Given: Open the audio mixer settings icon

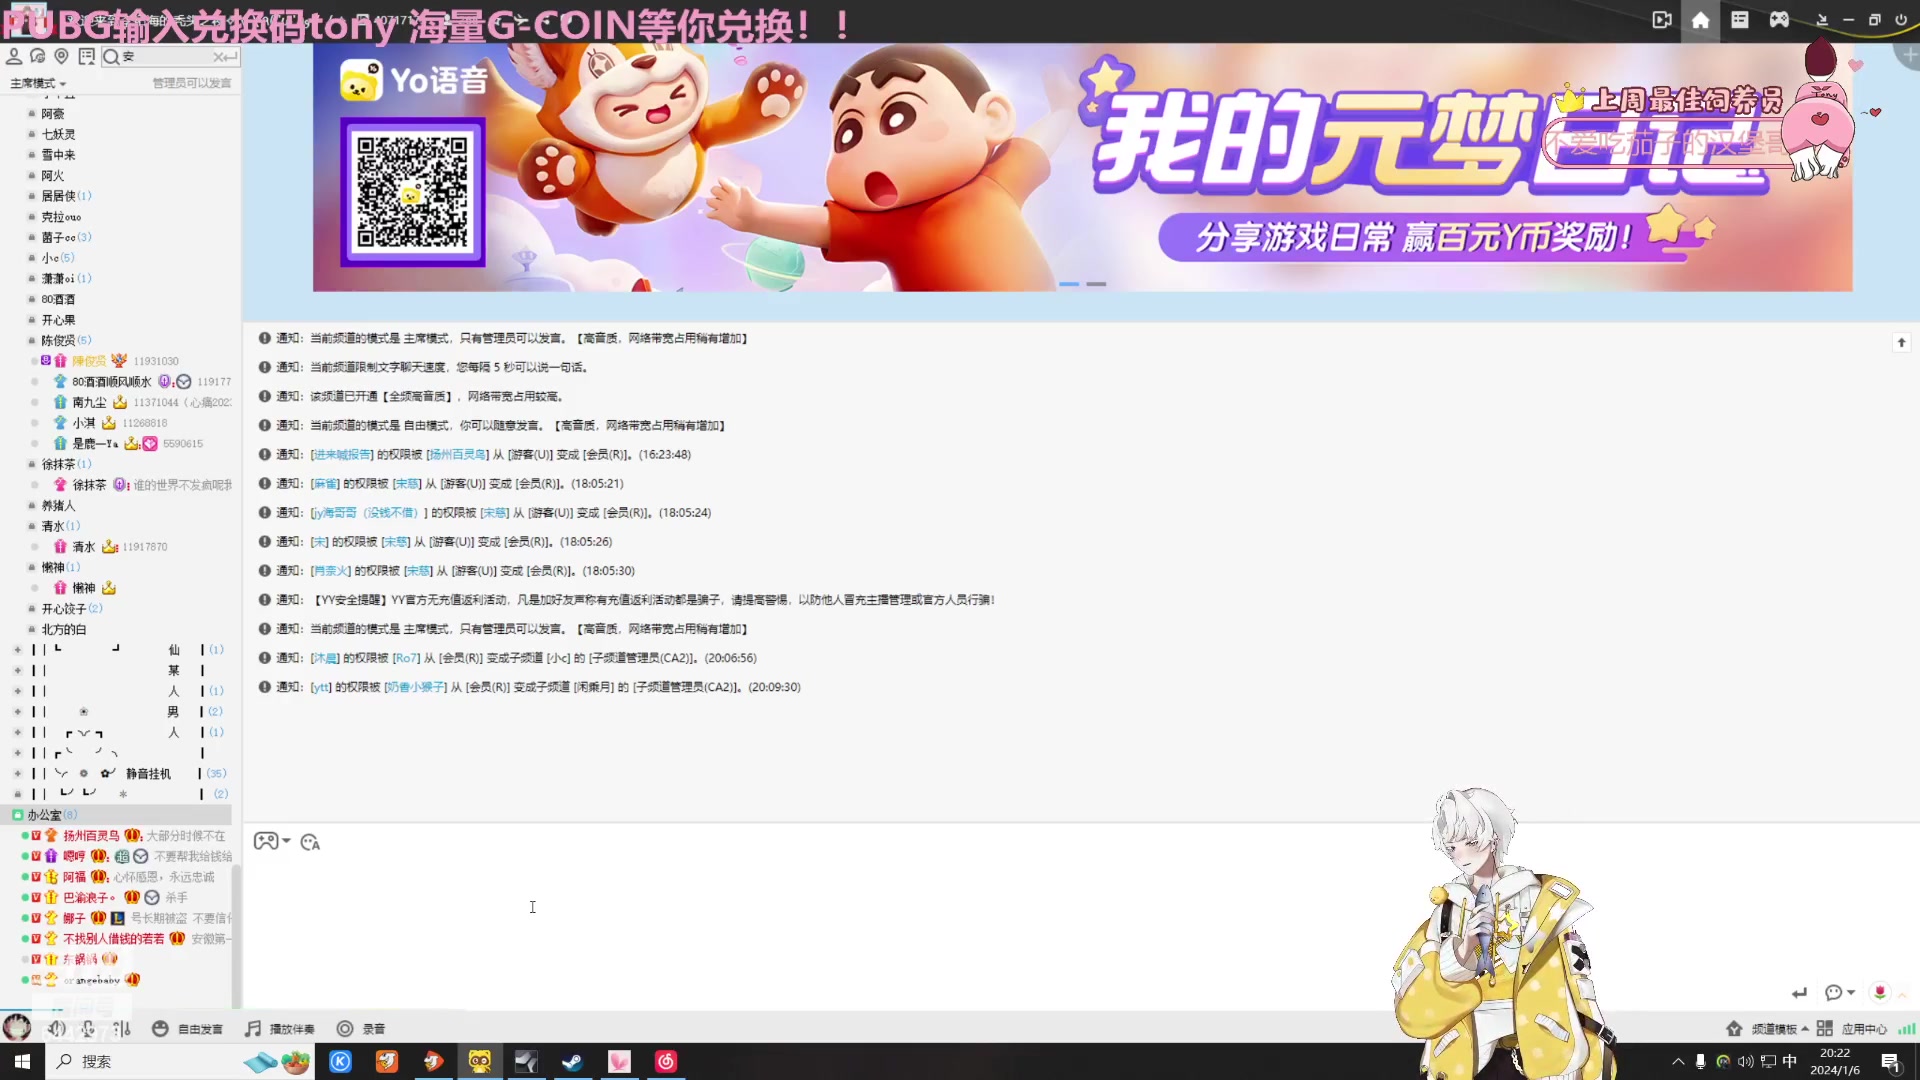Looking at the screenshot, I should [122, 1028].
